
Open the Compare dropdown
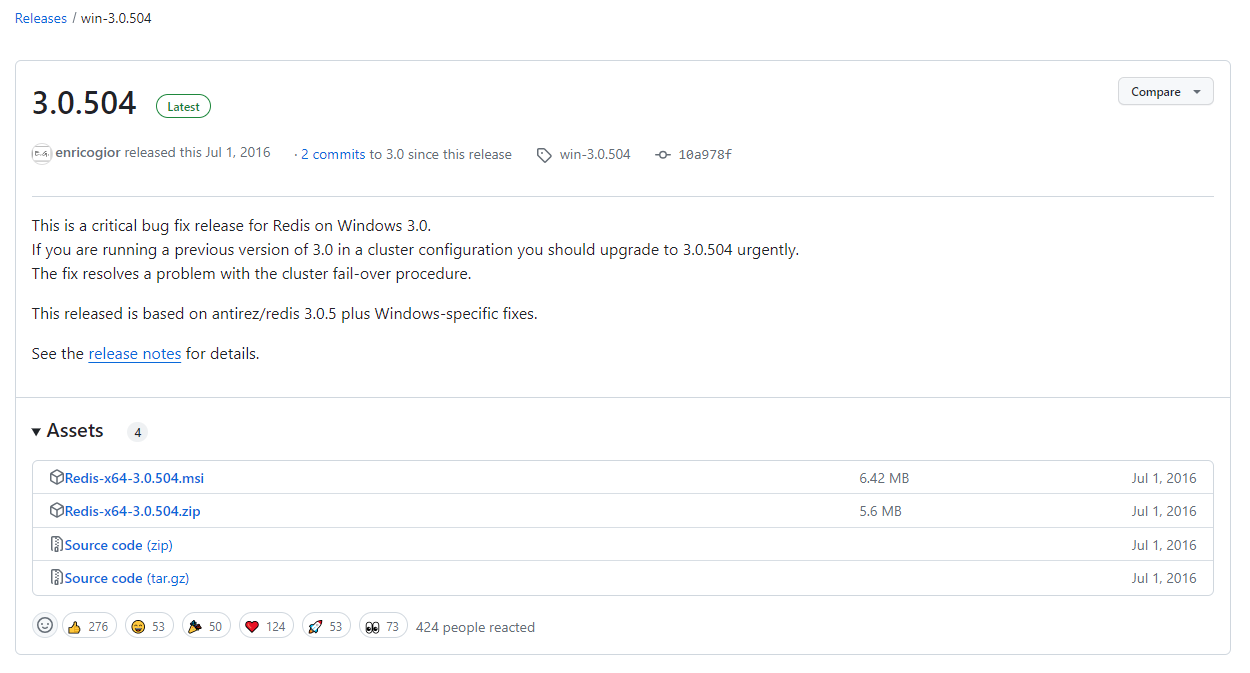tap(1165, 91)
